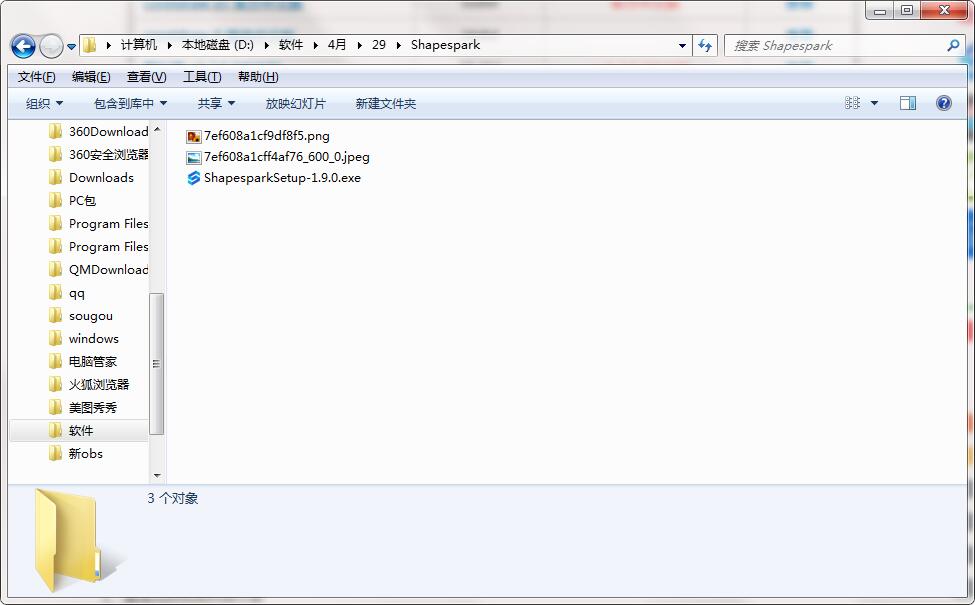Click the windows folder icon
The image size is (975, 605).
[55, 338]
